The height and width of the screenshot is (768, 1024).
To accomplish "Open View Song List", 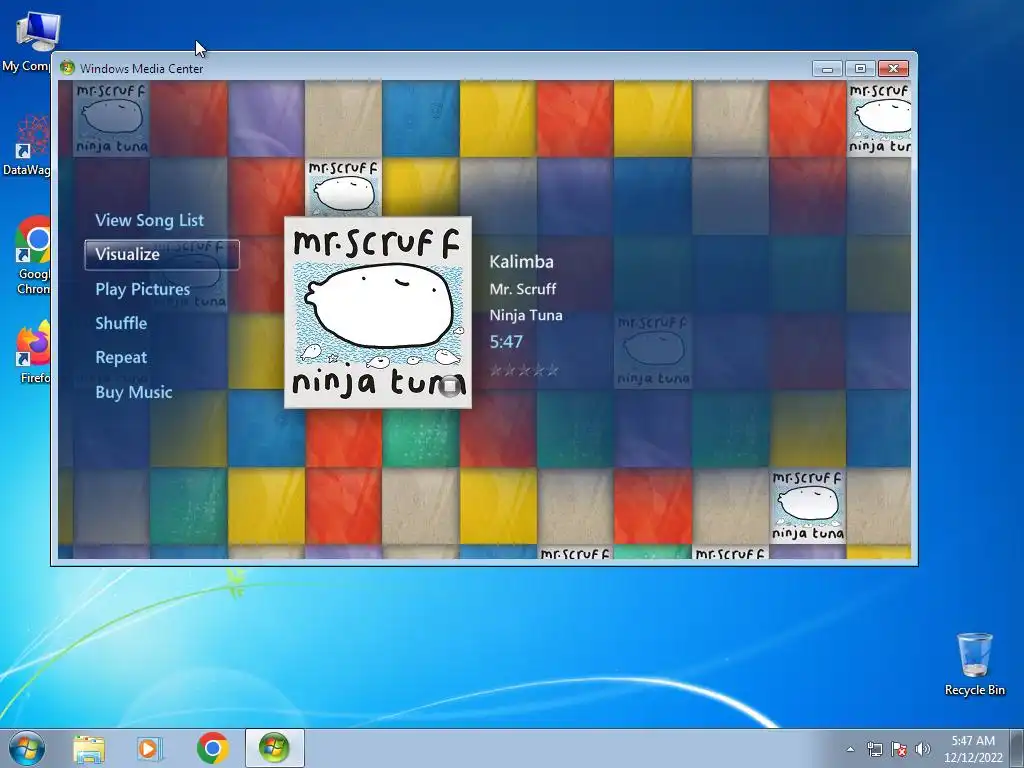I will pos(150,220).
